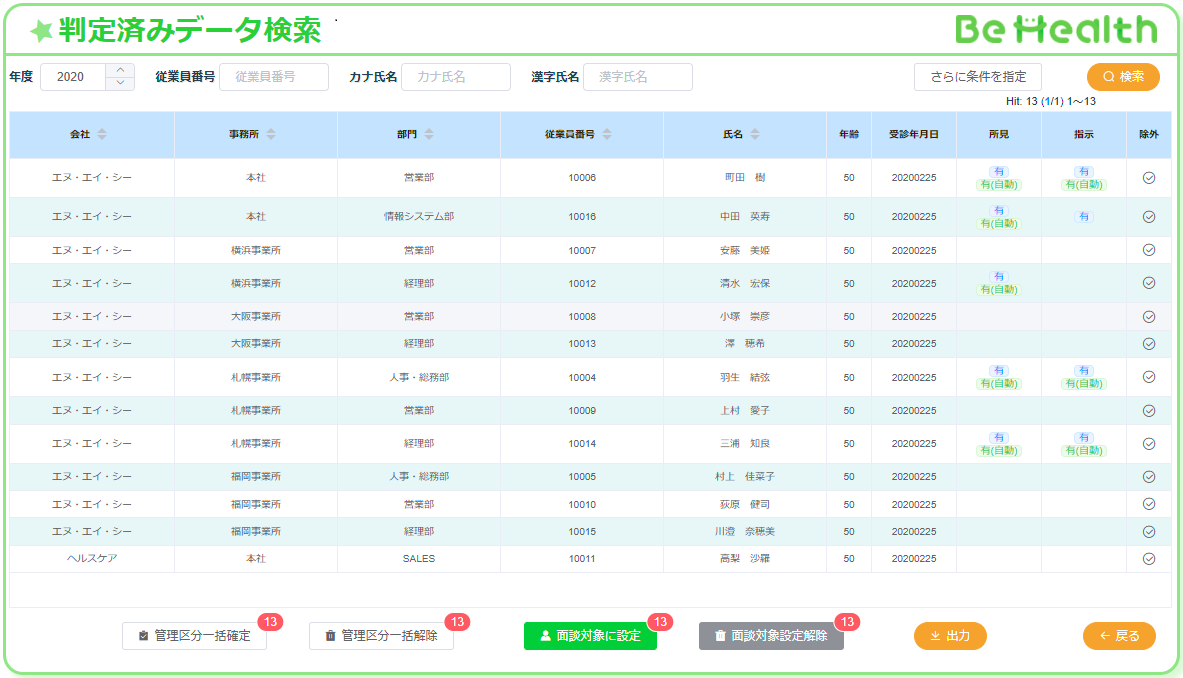
Task: Toggle 除外 check in ヘルスケア 10011 row
Action: coord(1148,558)
